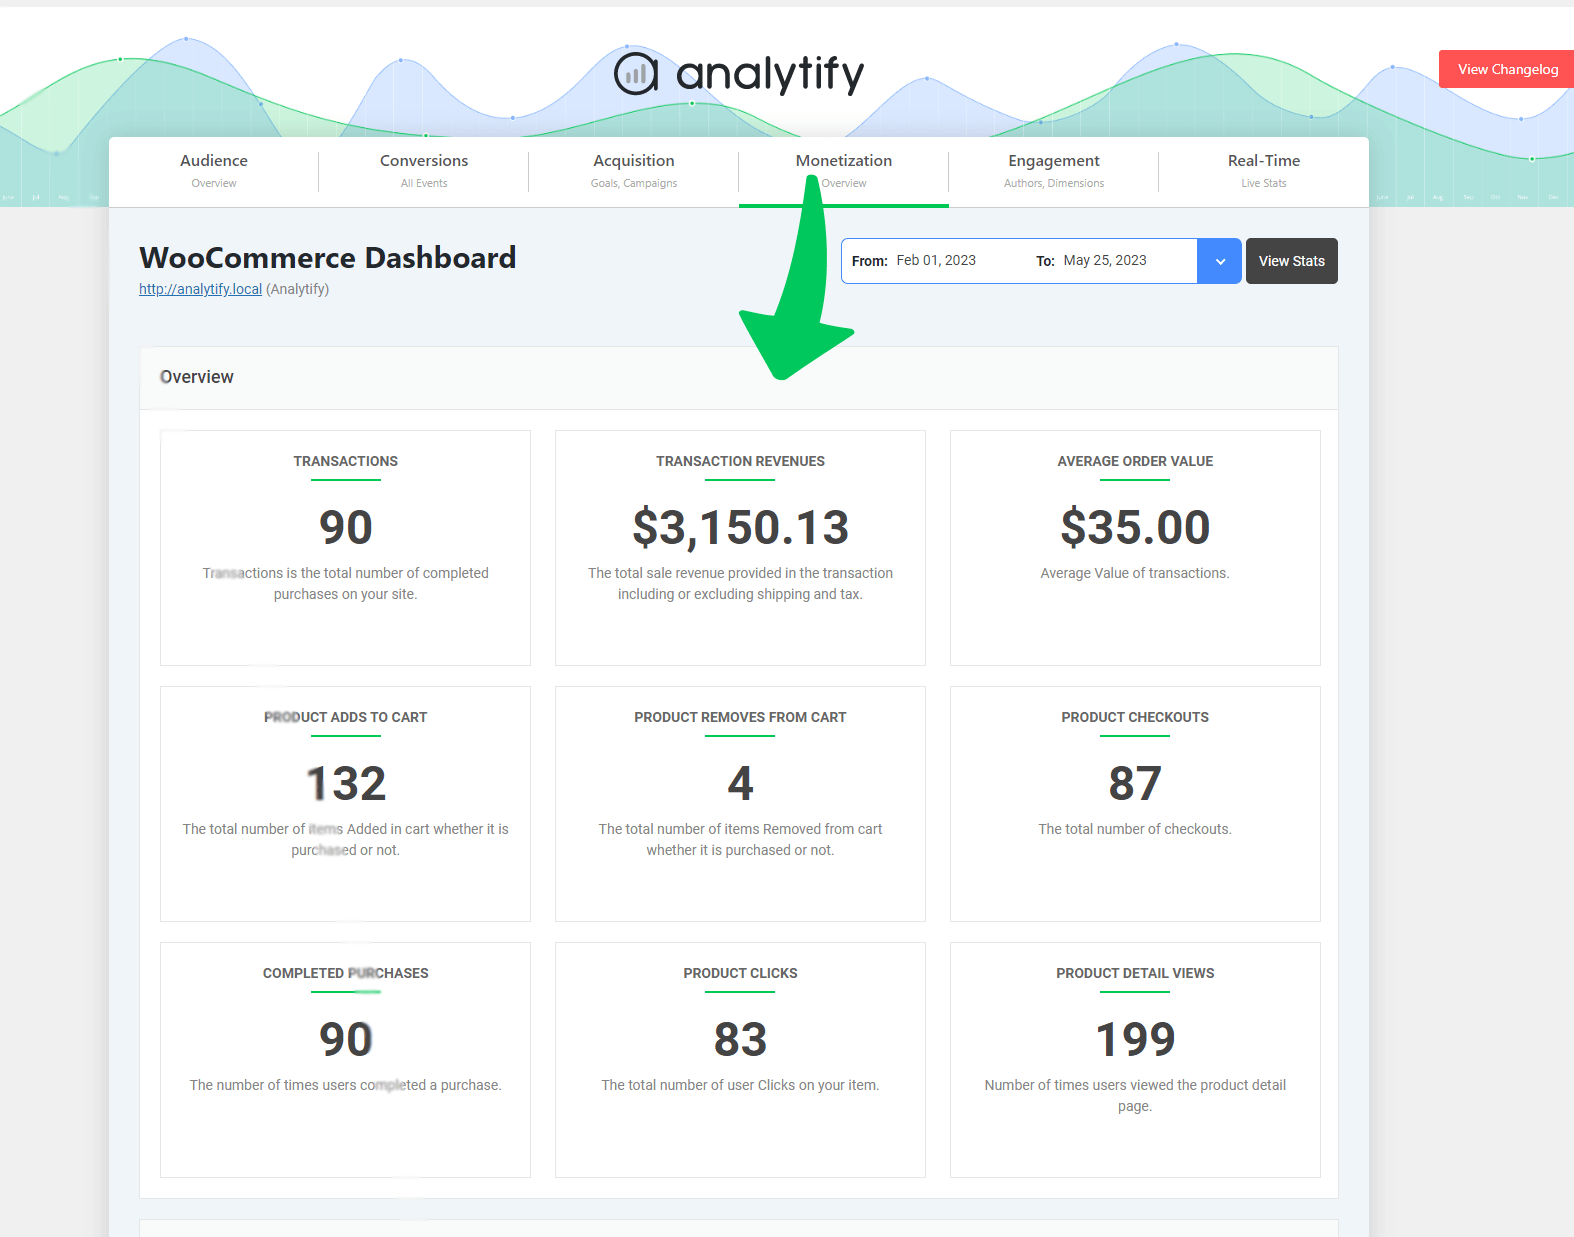
Task: Click the From date field Feb 01, 2023
Action: click(x=936, y=260)
